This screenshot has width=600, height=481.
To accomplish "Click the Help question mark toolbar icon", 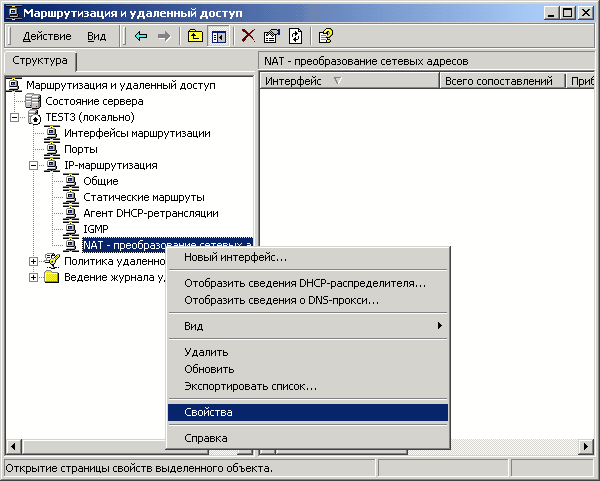I will pos(325,36).
